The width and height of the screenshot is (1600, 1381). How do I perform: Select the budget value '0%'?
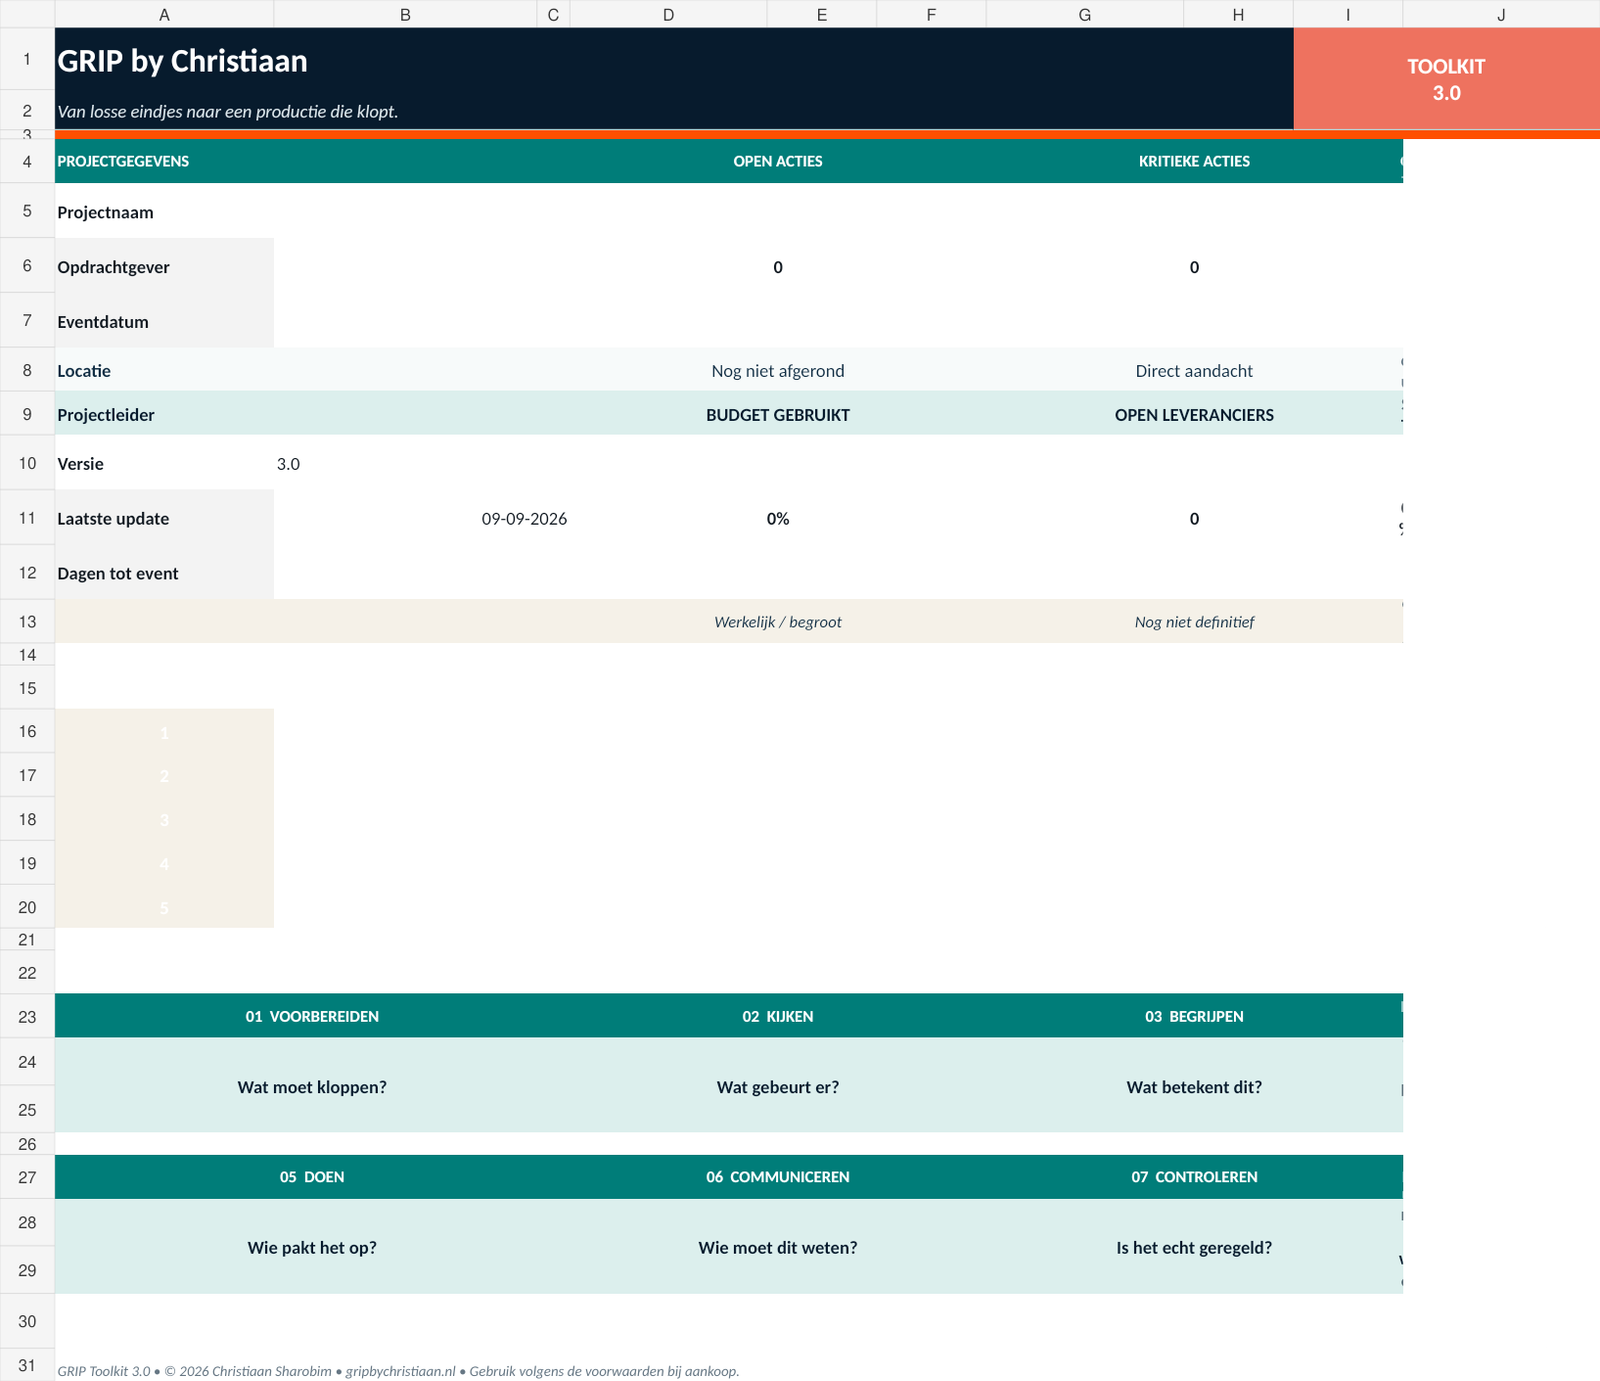point(778,519)
